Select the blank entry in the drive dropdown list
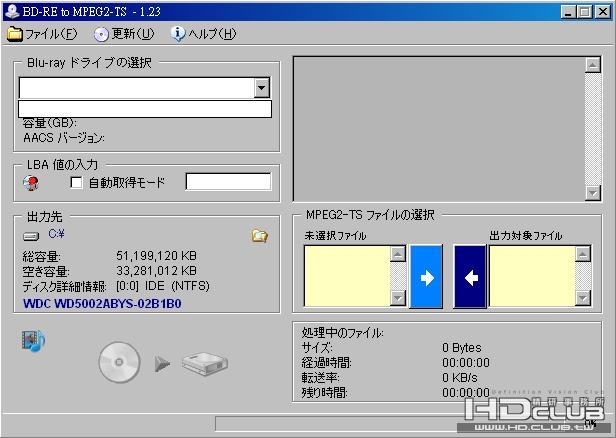The width and height of the screenshot is (616, 438). (145, 109)
